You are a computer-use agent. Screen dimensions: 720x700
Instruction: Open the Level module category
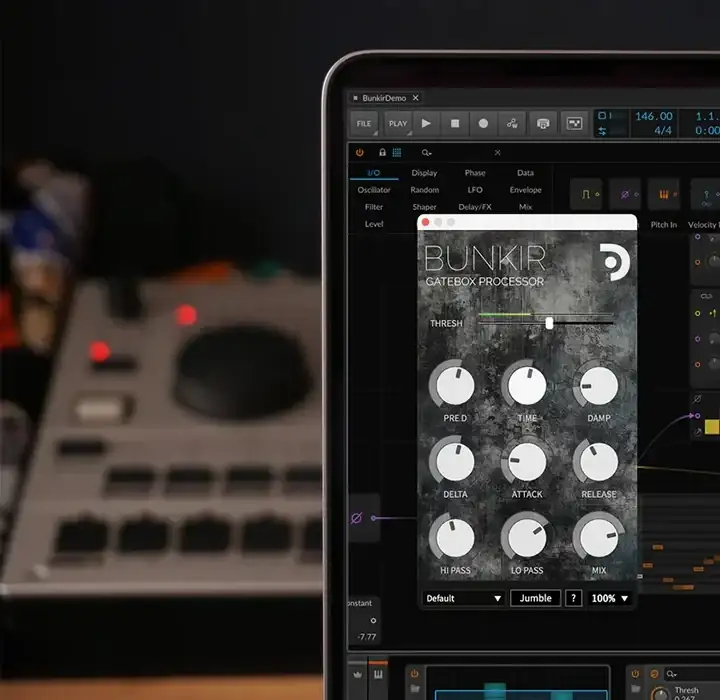point(374,224)
